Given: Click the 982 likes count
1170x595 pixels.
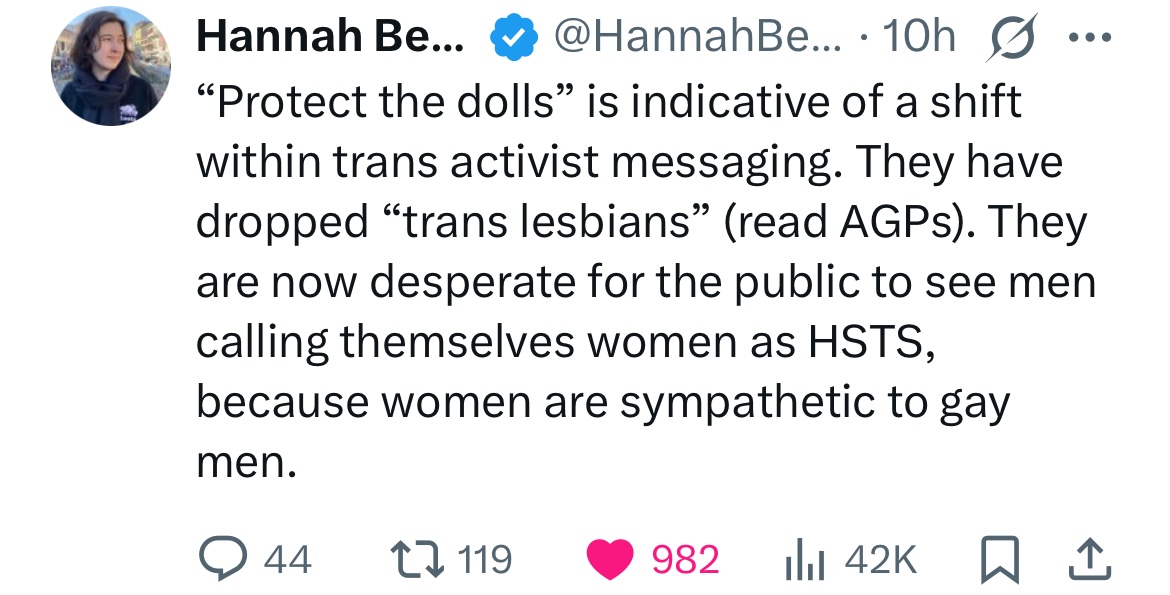Looking at the screenshot, I should (686, 560).
